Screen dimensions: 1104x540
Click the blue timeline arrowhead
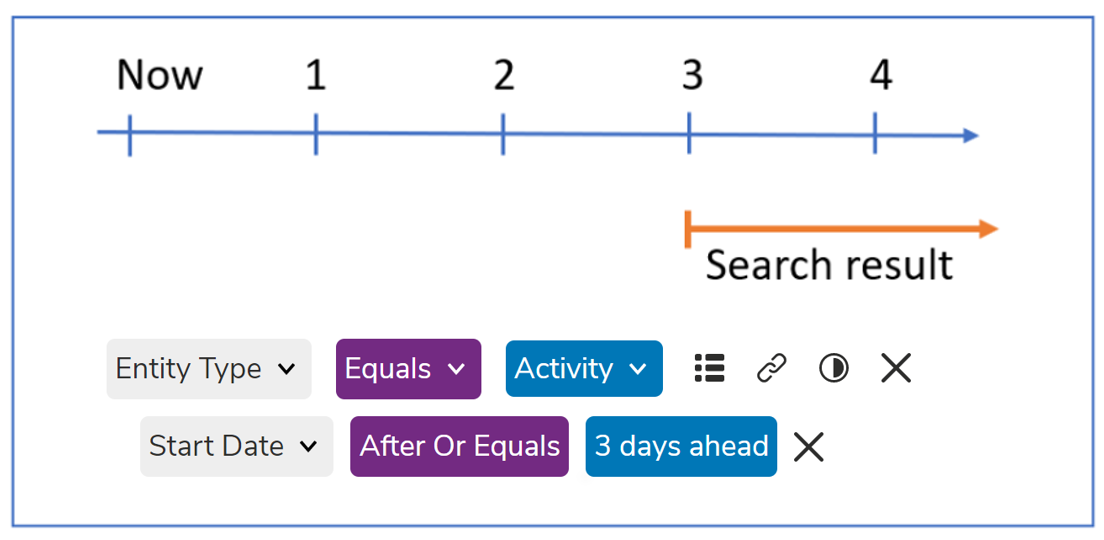970,135
